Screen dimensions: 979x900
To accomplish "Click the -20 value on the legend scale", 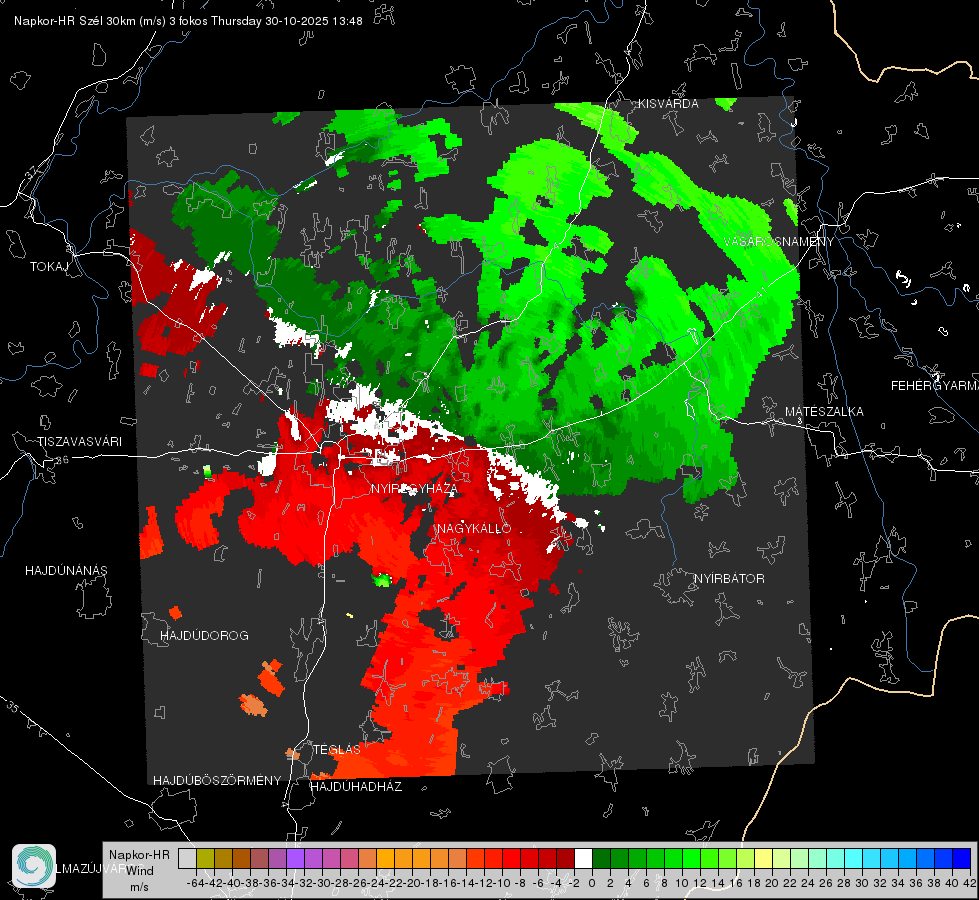I will tap(411, 883).
